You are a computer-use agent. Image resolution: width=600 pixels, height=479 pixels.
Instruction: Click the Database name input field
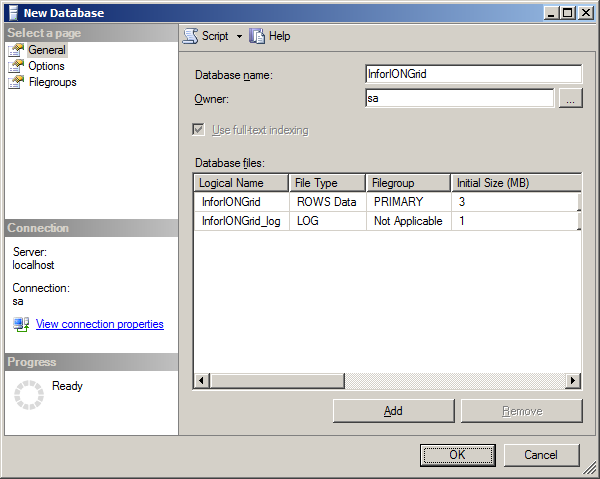click(473, 74)
